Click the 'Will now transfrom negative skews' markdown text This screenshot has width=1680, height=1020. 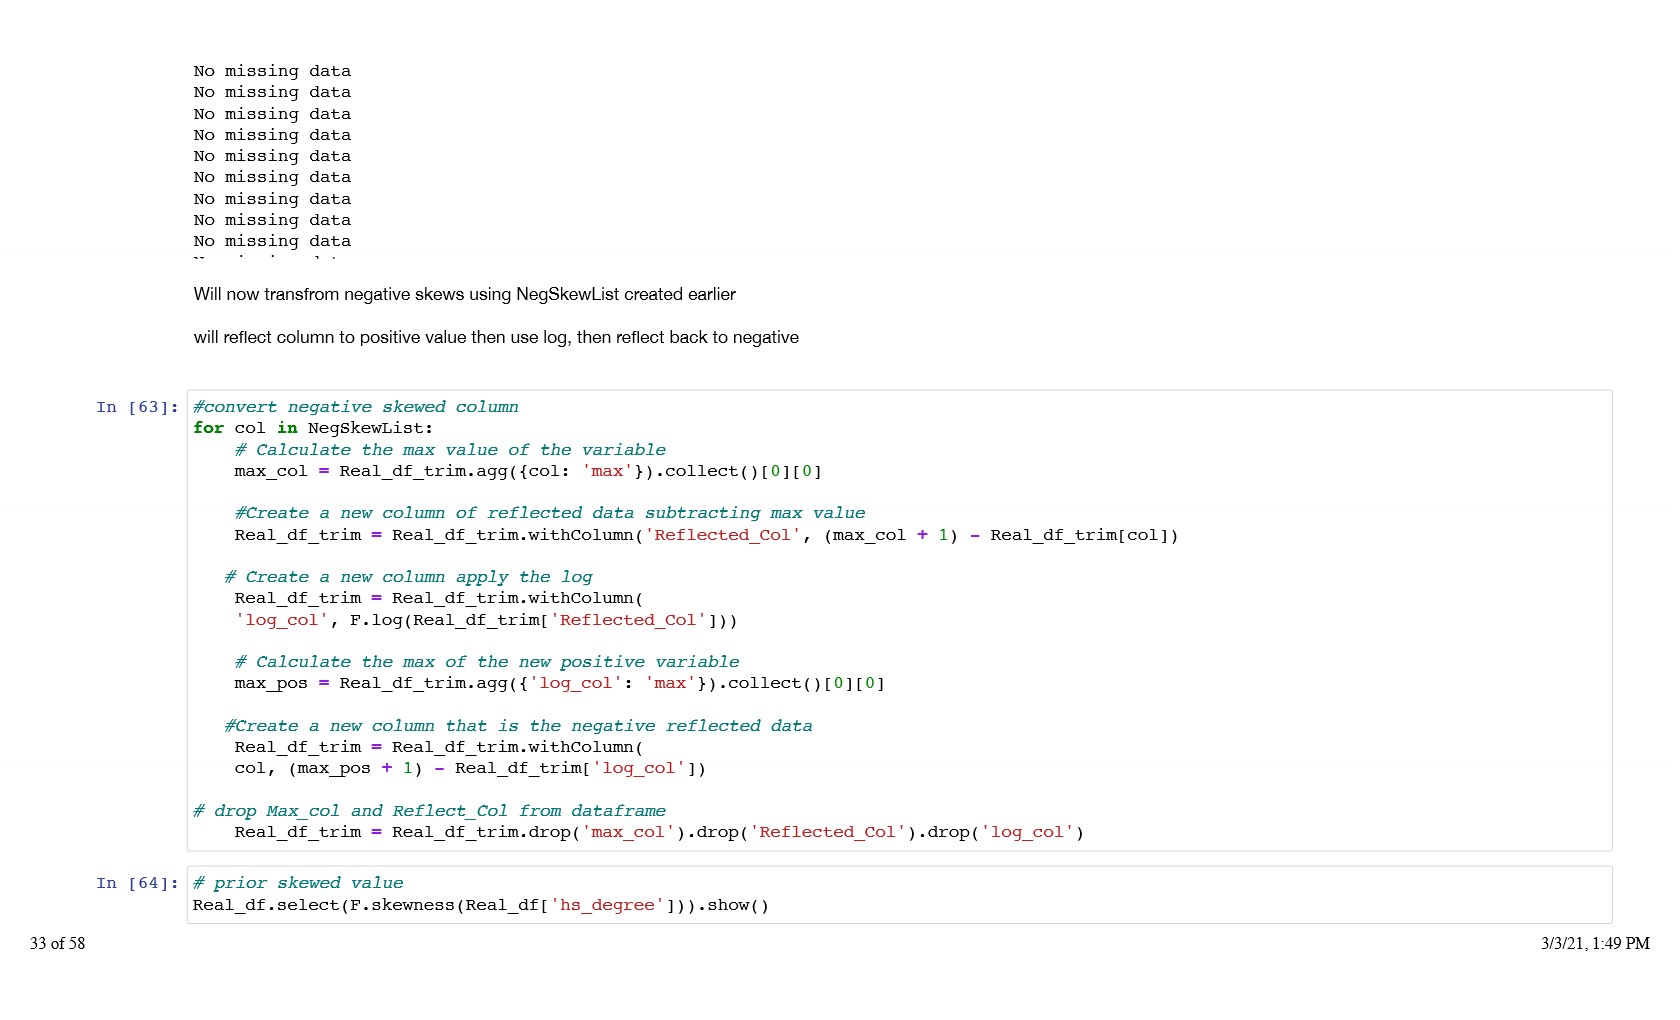point(464,294)
